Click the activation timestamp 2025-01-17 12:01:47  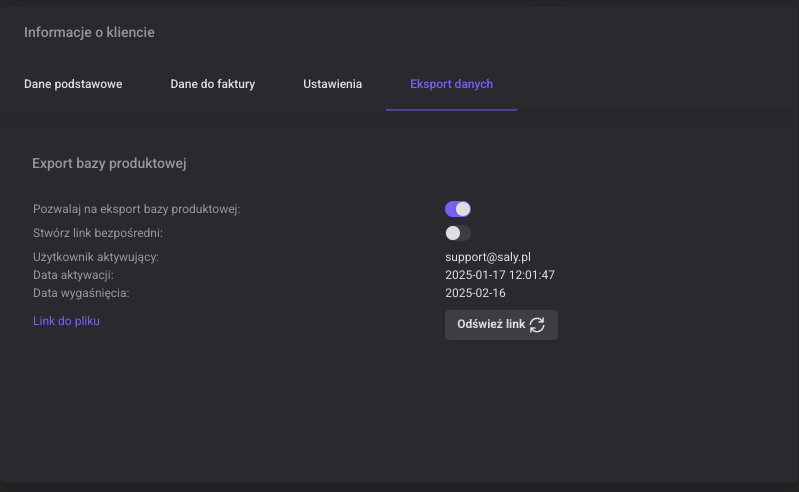pyautogui.click(x=499, y=275)
